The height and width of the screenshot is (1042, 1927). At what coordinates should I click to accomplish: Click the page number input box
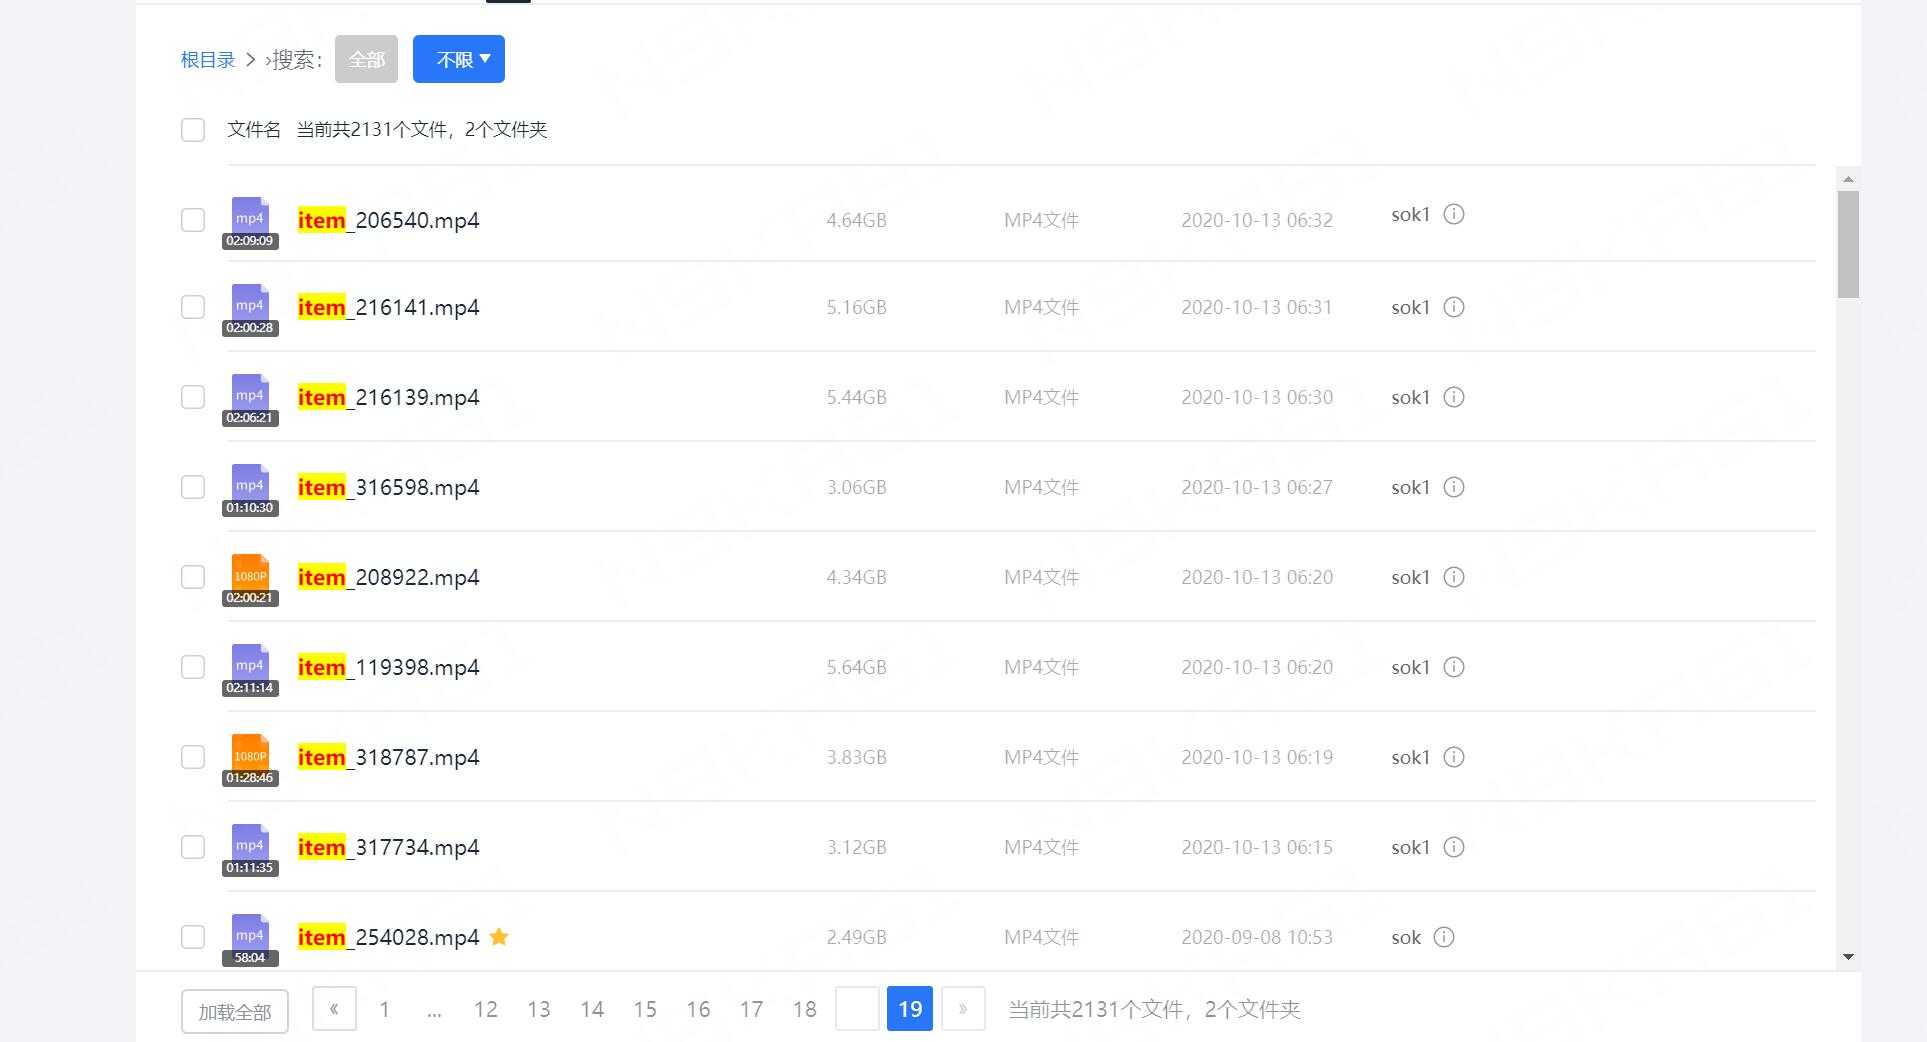coord(857,1009)
